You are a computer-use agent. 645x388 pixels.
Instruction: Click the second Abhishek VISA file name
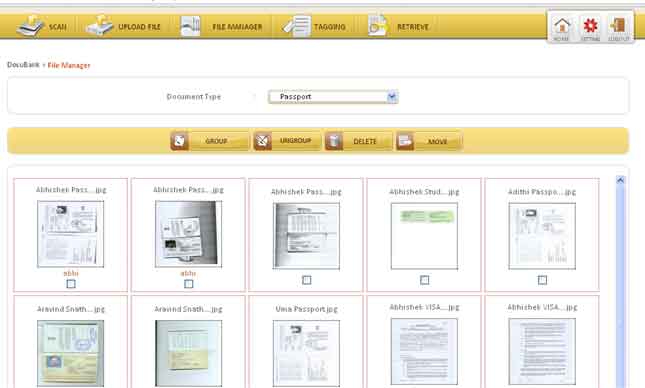[x=542, y=307]
